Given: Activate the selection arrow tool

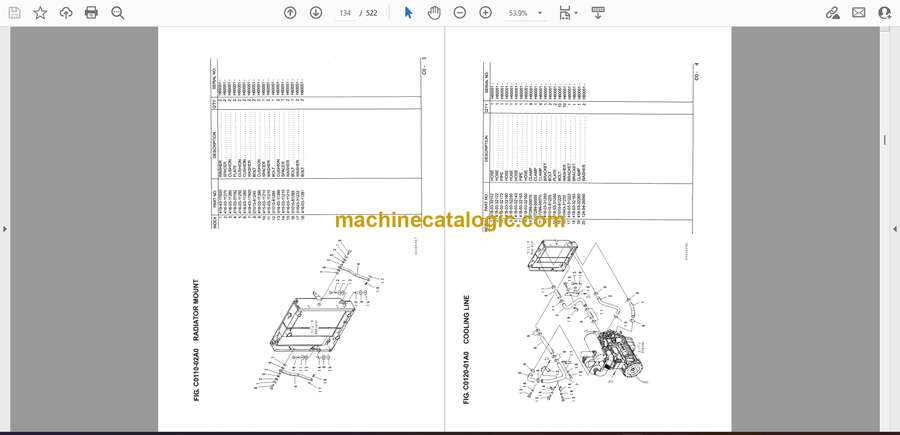Looking at the screenshot, I should point(408,13).
